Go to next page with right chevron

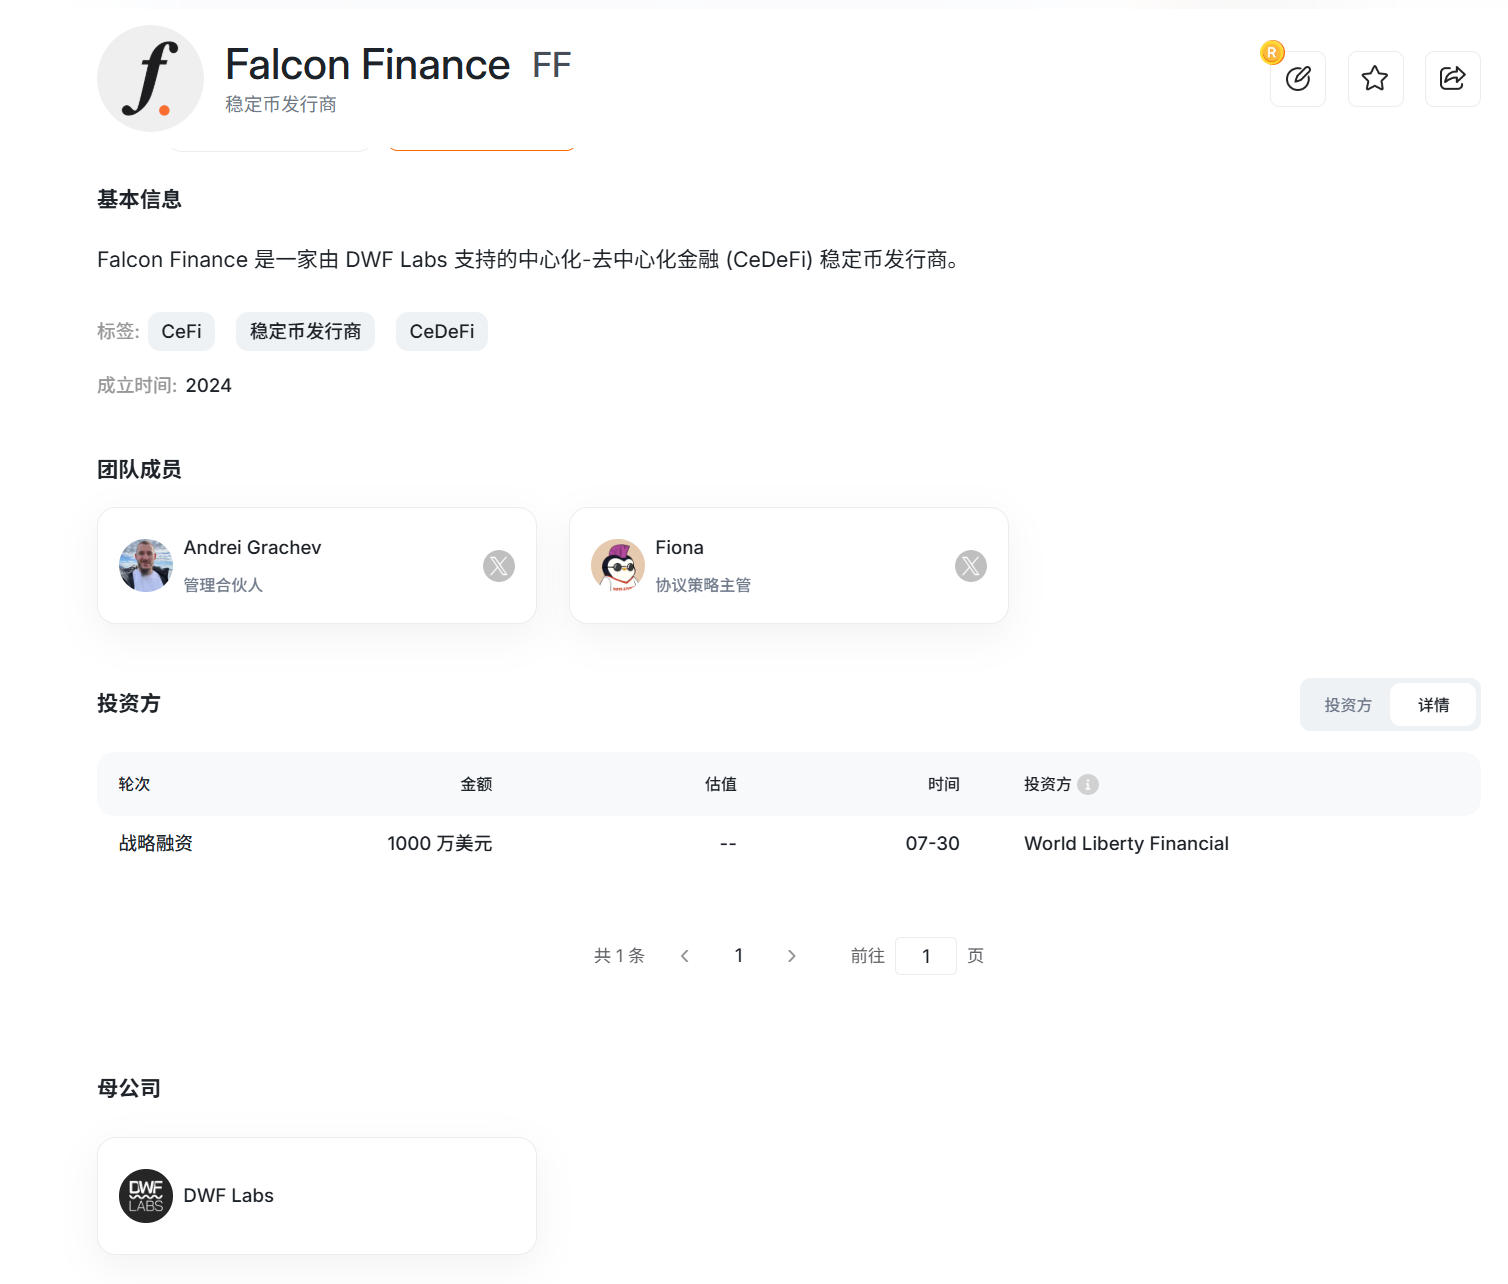791,955
